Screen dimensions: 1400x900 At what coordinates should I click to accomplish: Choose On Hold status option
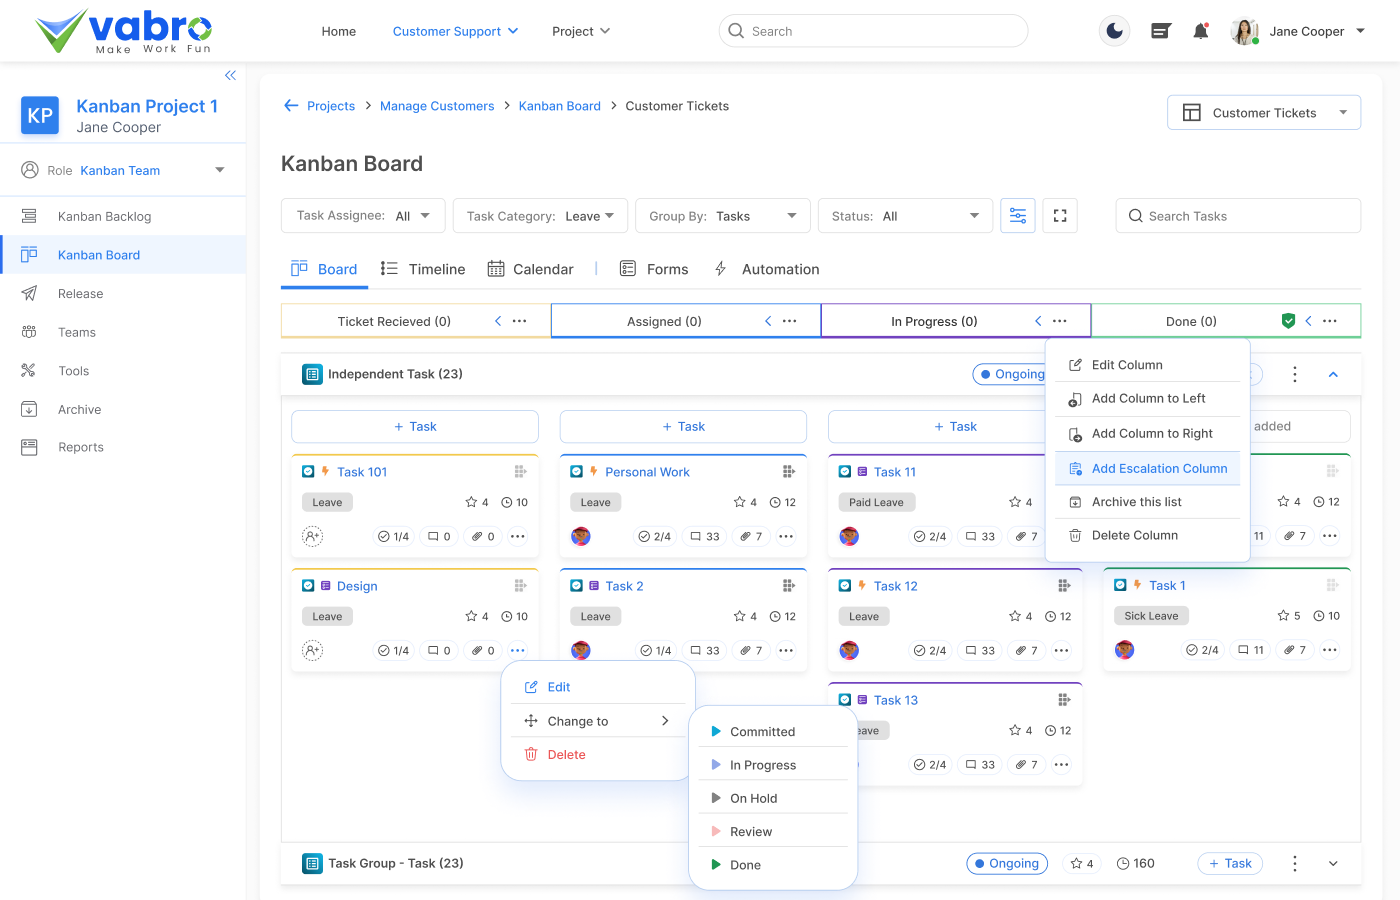[753, 798]
